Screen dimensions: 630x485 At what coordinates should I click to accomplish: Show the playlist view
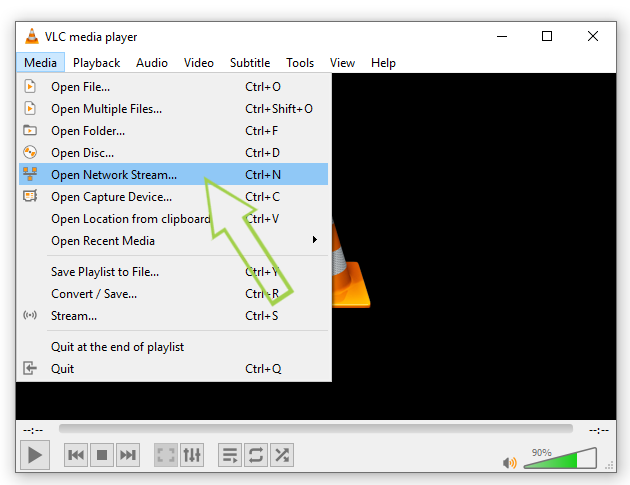230,455
